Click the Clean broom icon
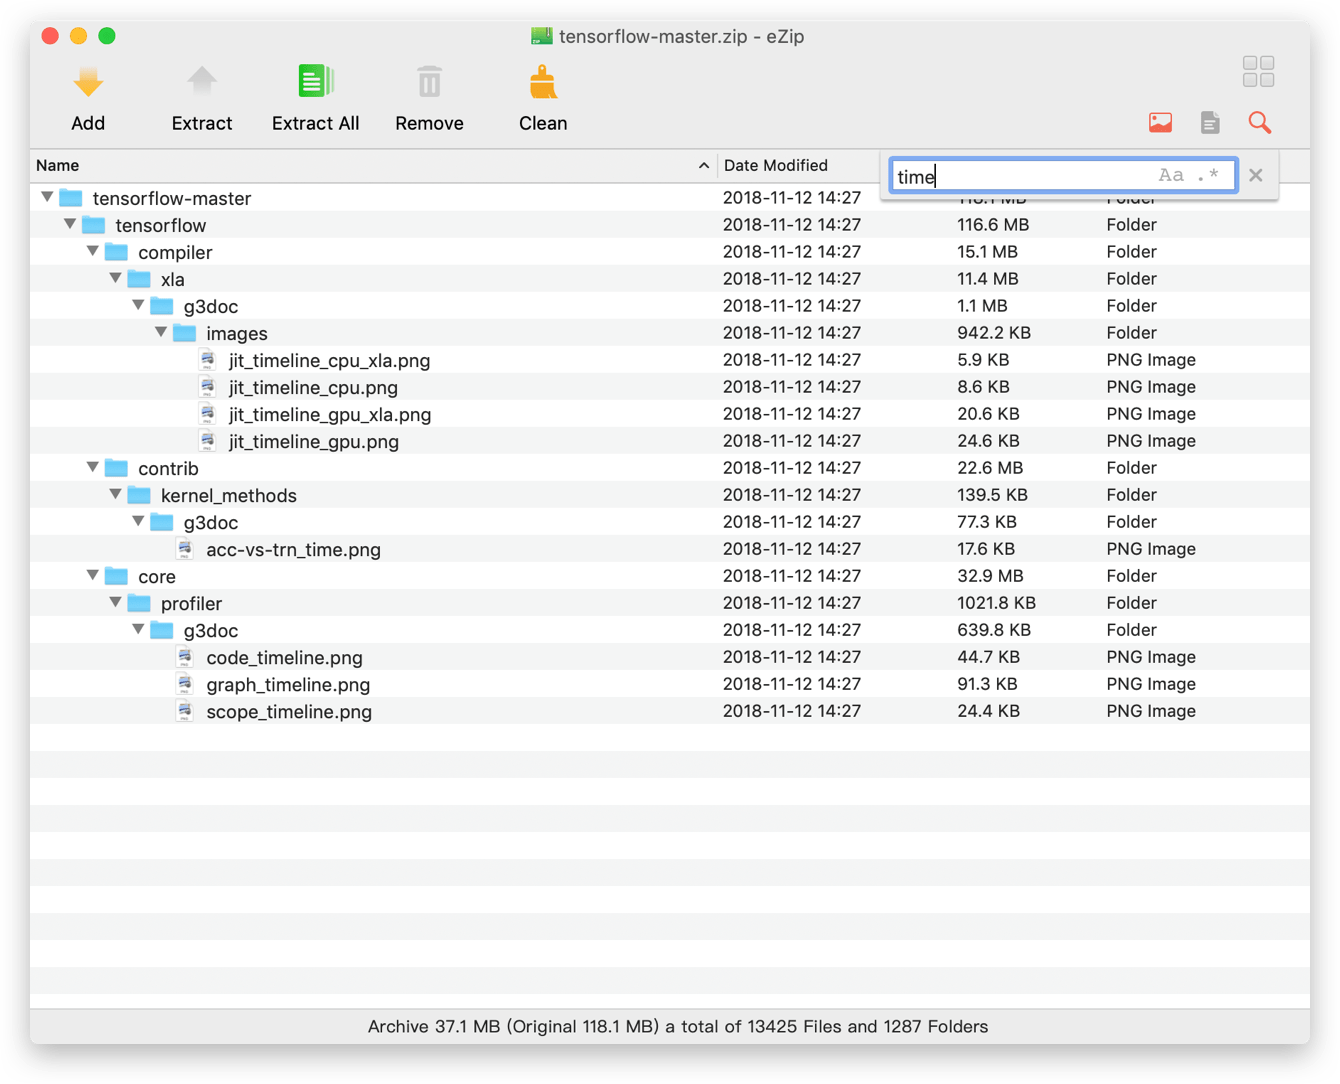The width and height of the screenshot is (1340, 1084). point(543,83)
